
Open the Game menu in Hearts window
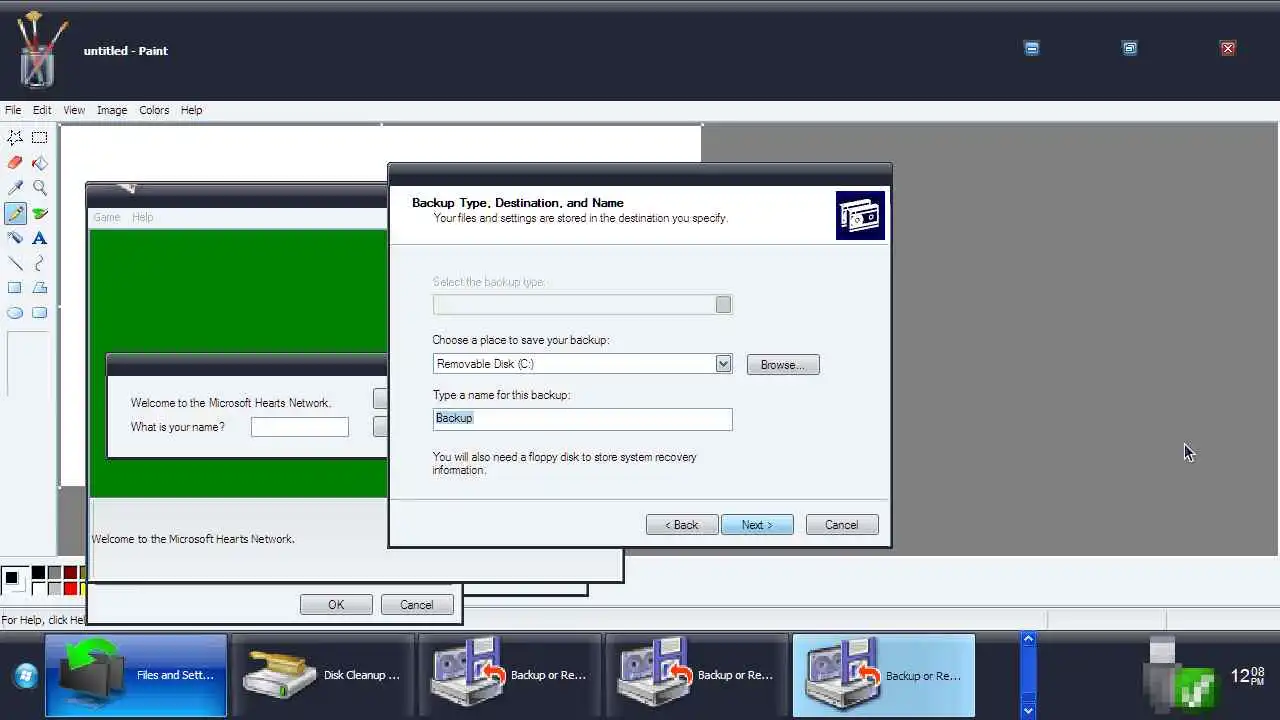(106, 217)
